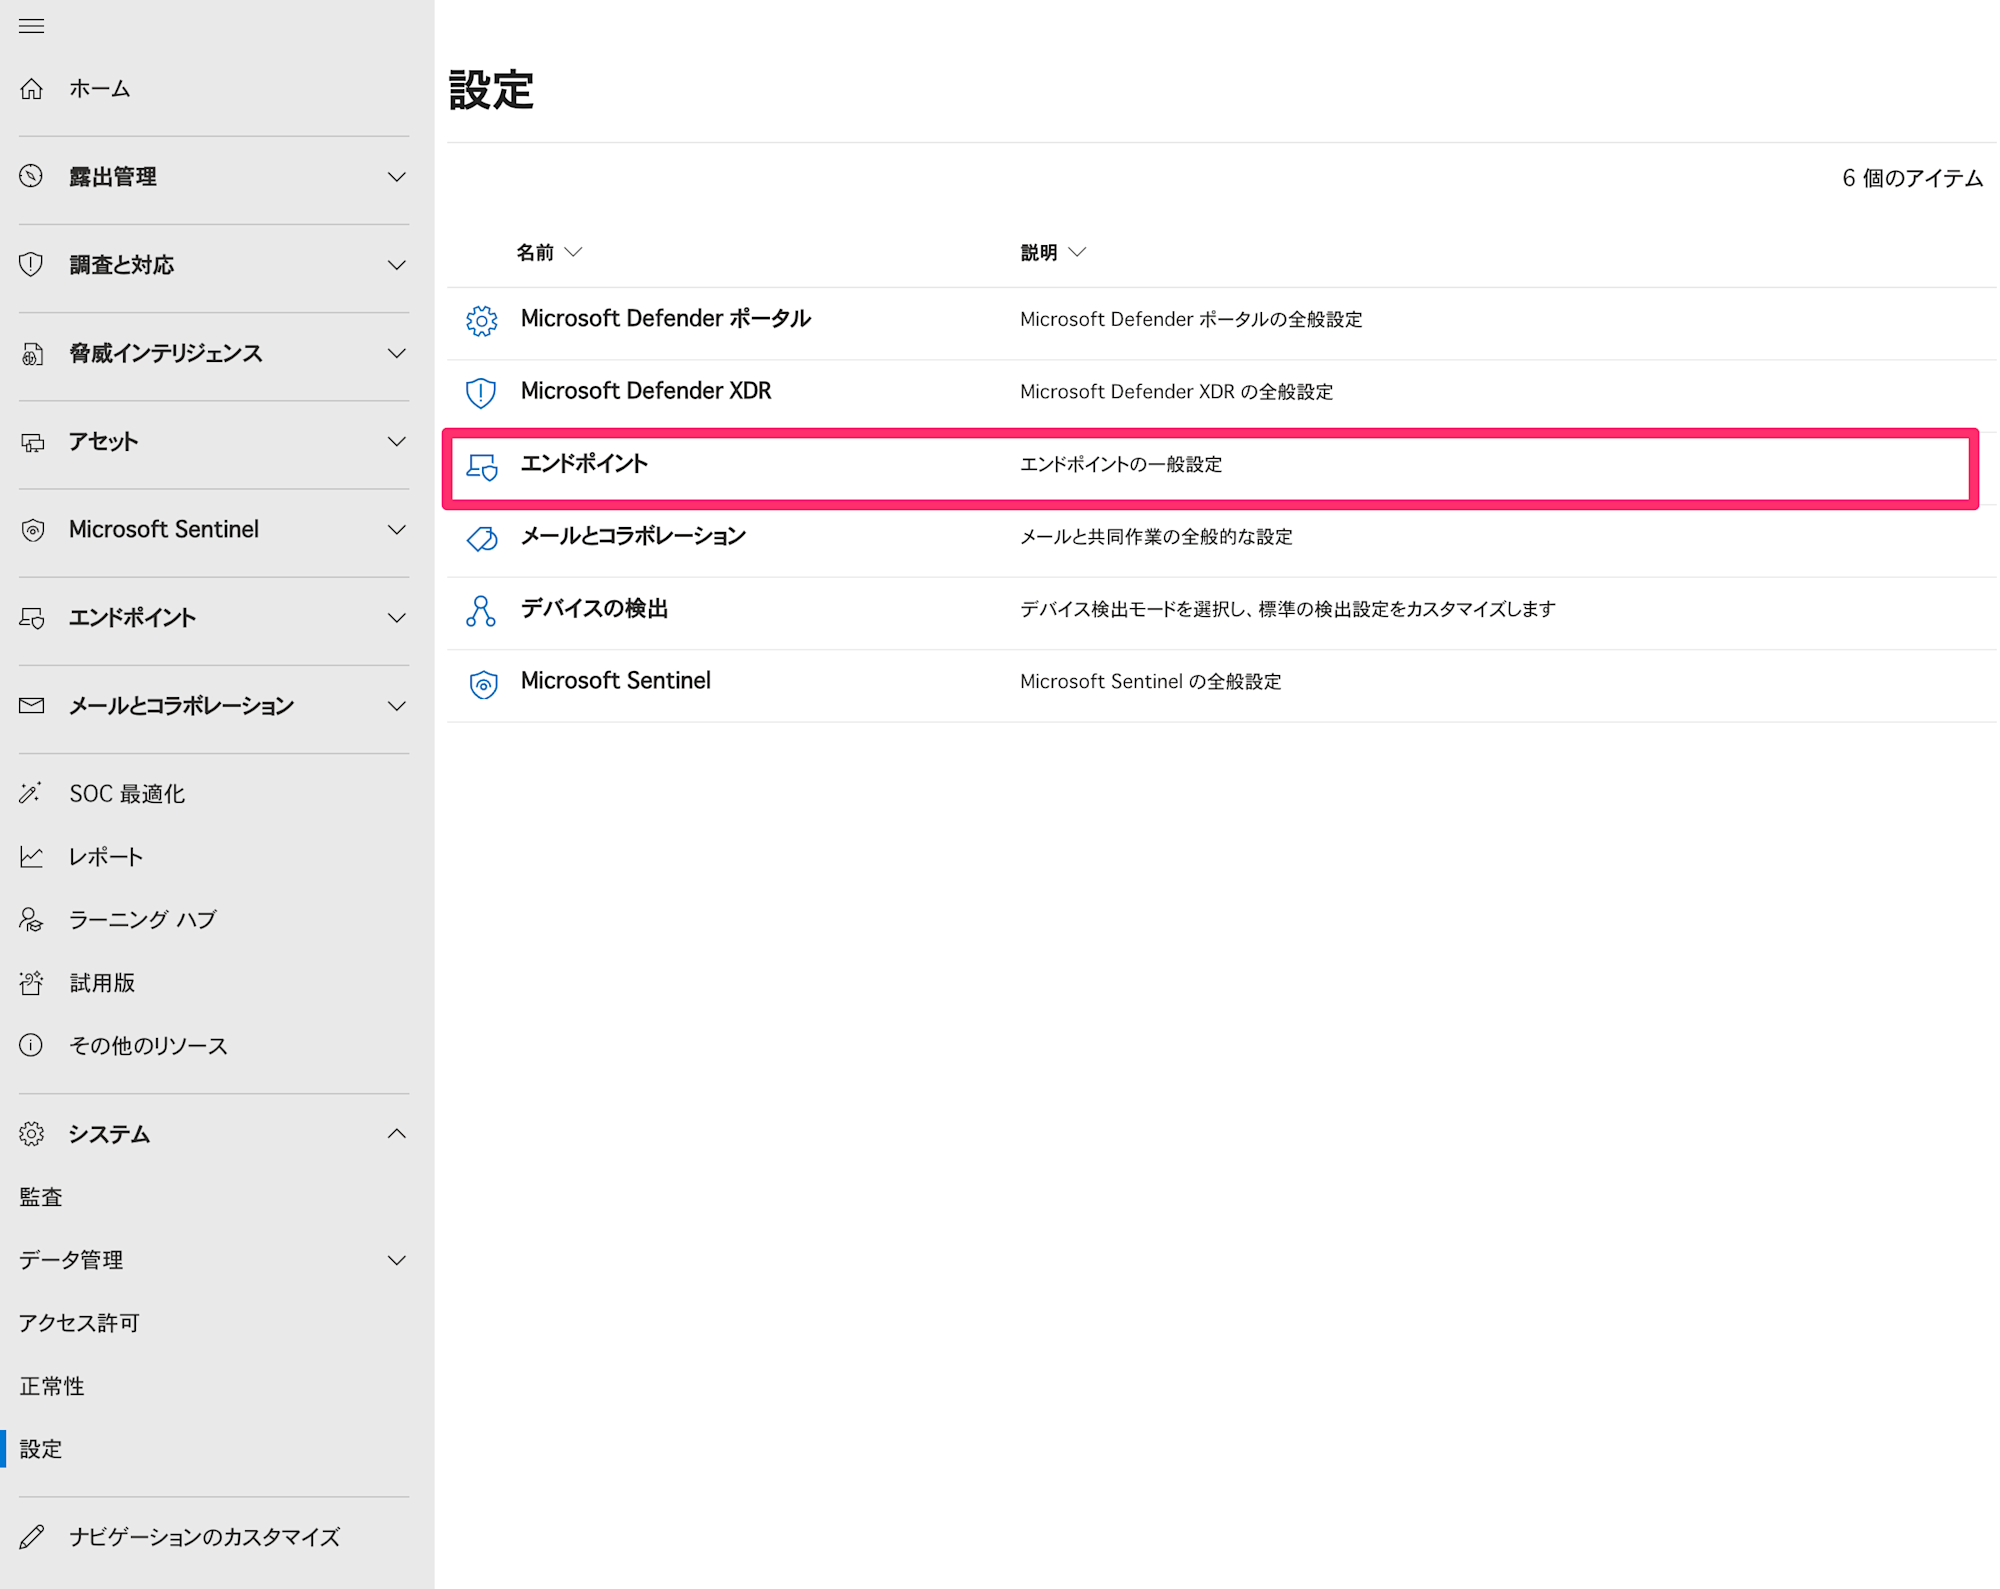Click the envelope icon for メールとコラボレーション
This screenshot has height=1589, width=2000.
(x=32, y=706)
